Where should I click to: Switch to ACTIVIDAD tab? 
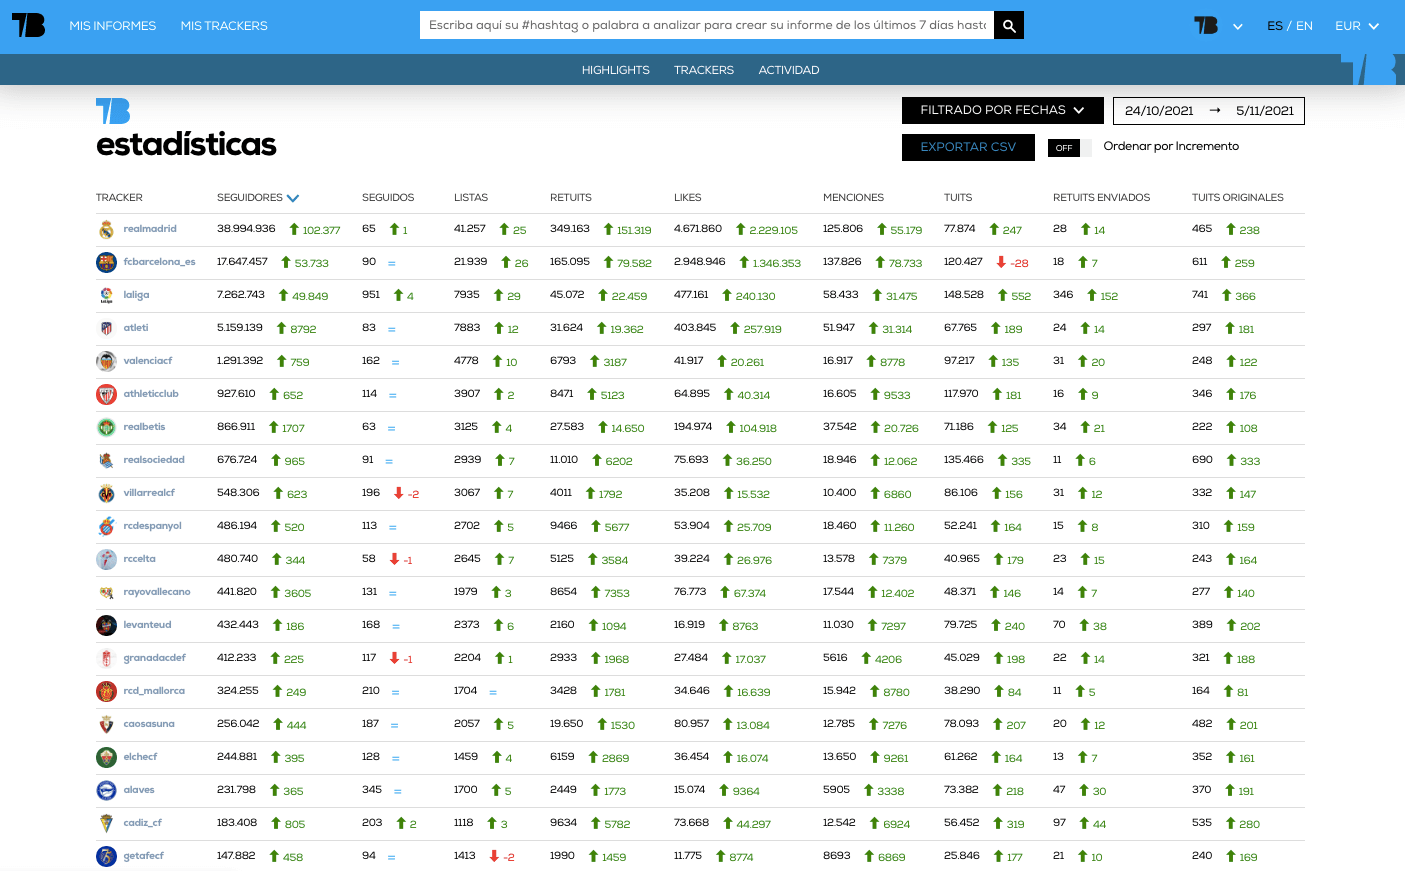click(789, 70)
